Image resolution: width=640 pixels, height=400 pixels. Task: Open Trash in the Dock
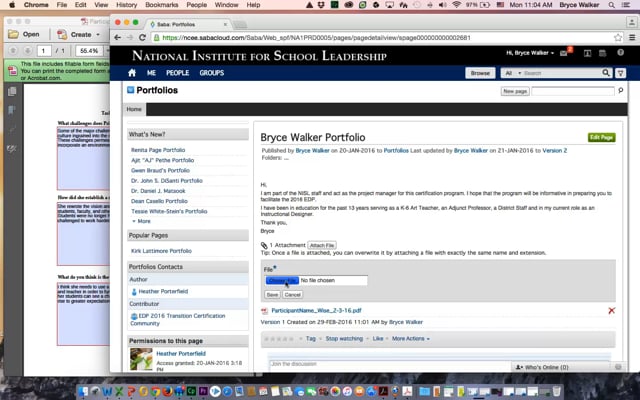click(556, 391)
